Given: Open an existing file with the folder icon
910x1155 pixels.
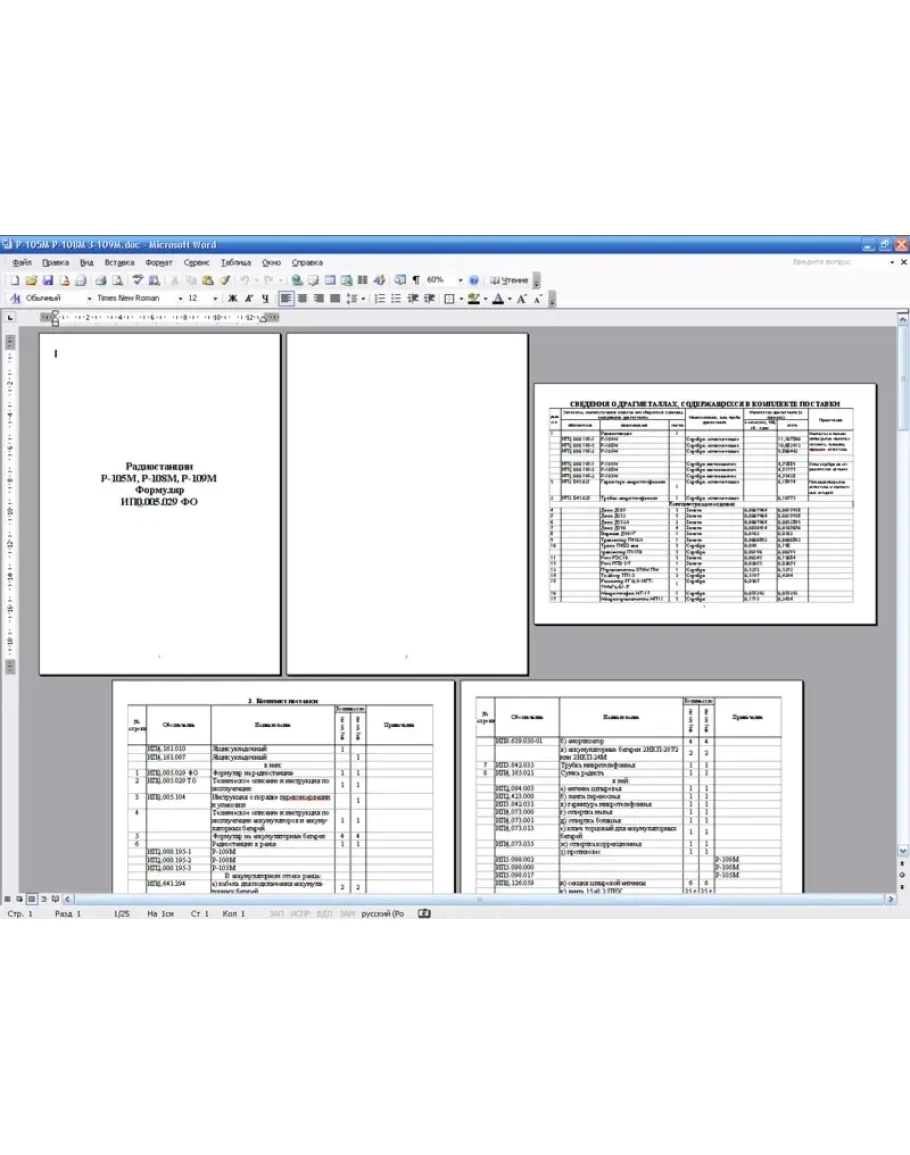Looking at the screenshot, I should 31,280.
